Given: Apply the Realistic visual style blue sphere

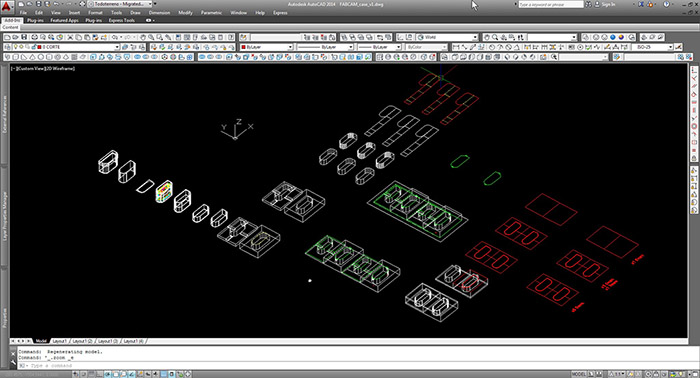Looking at the screenshot, I should (x=612, y=37).
